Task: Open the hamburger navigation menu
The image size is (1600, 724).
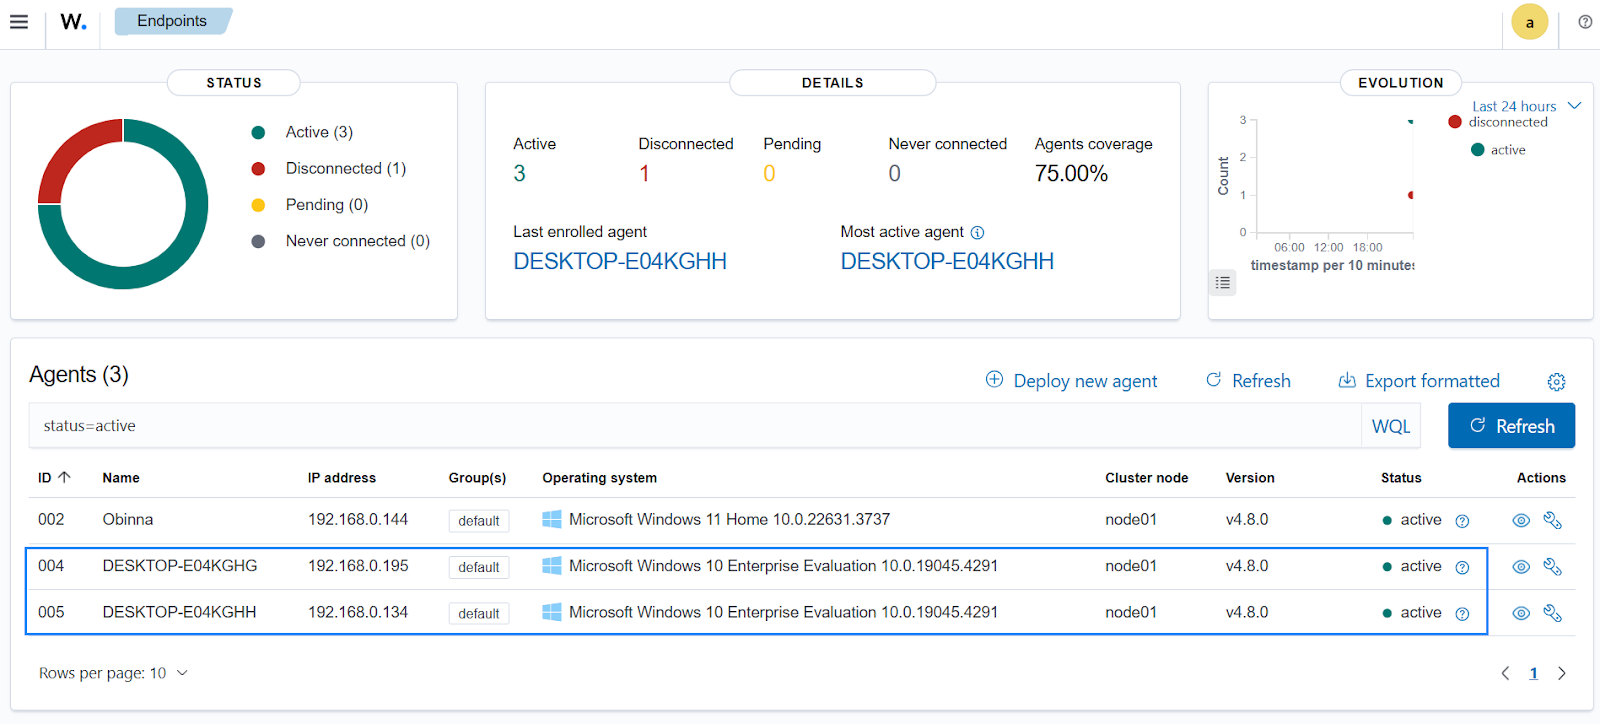Action: (x=19, y=22)
